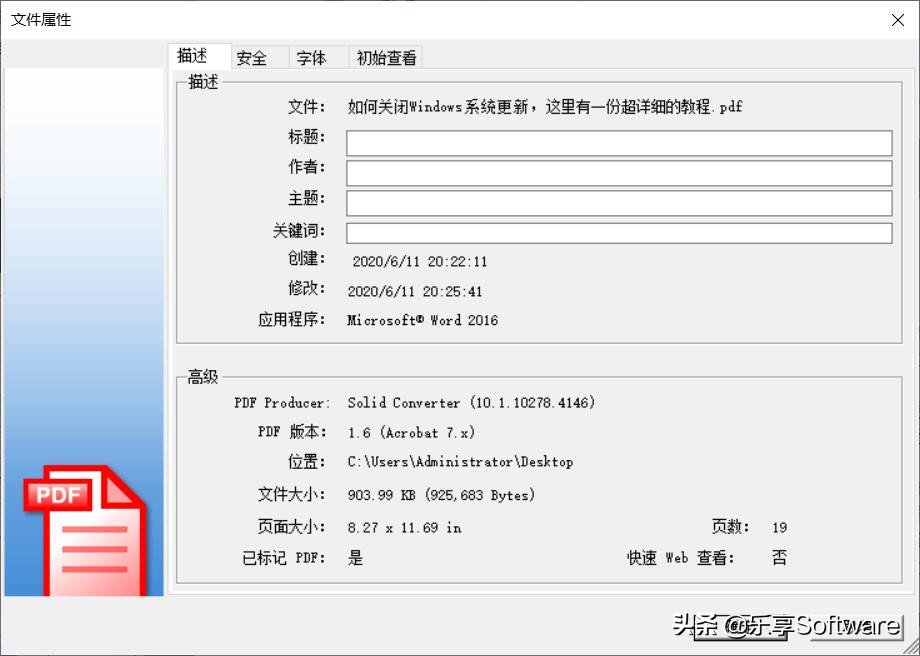Click the 快速 Web 查看 value 否
The image size is (920, 656).
(x=779, y=557)
